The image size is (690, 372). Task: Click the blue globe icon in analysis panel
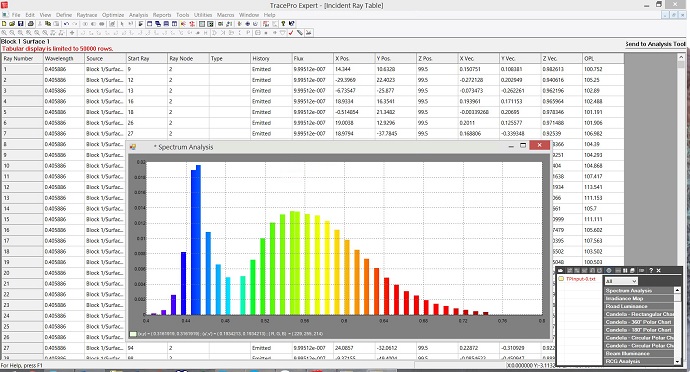(x=609, y=270)
